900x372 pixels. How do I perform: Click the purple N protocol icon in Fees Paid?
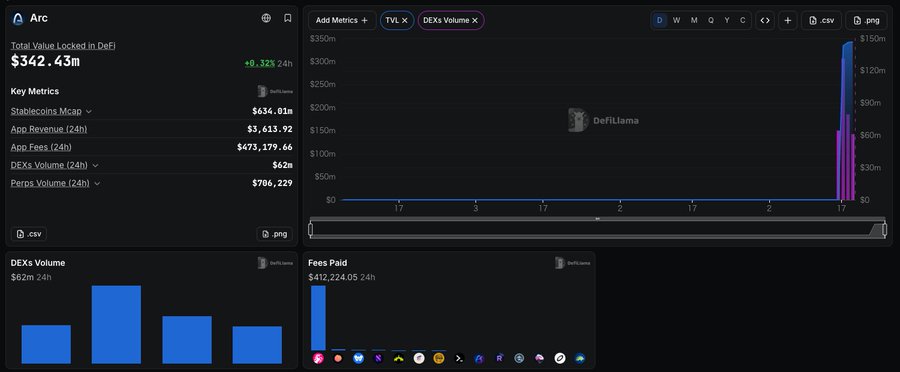[378, 358]
